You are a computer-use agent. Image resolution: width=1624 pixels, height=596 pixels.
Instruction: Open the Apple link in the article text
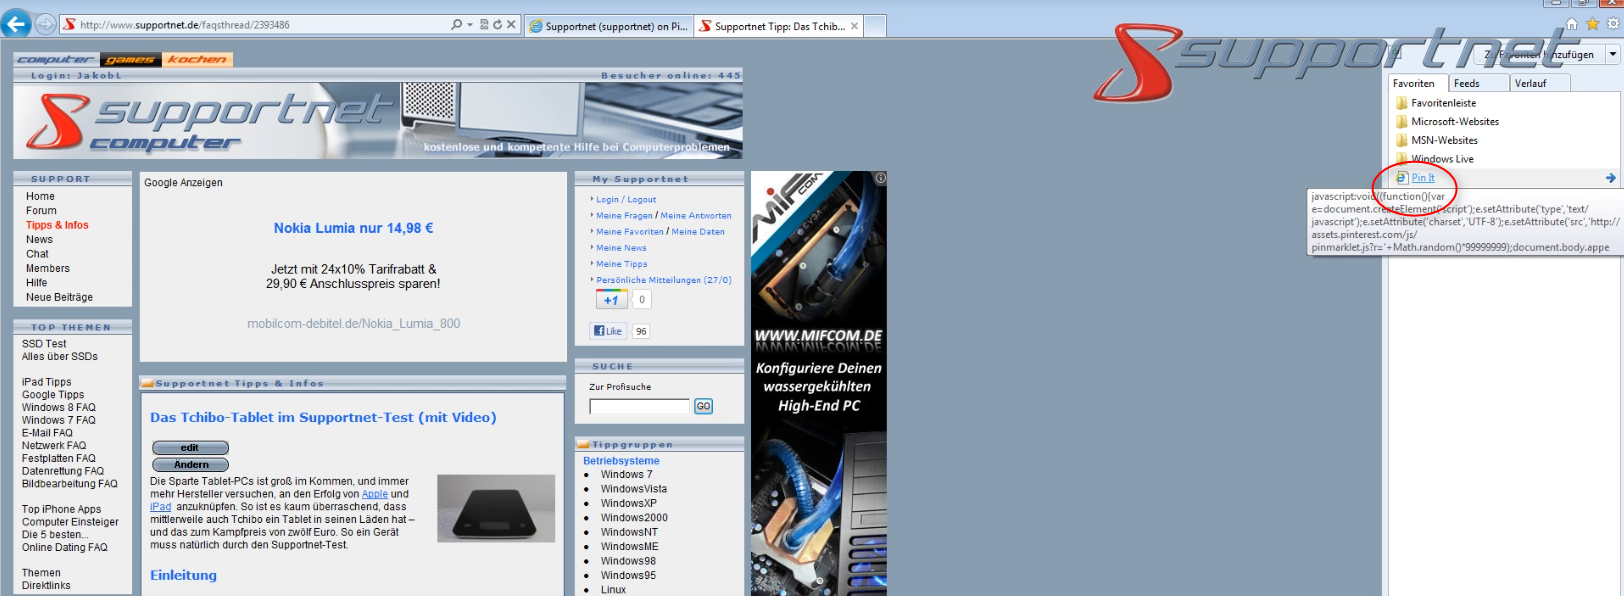point(375,494)
